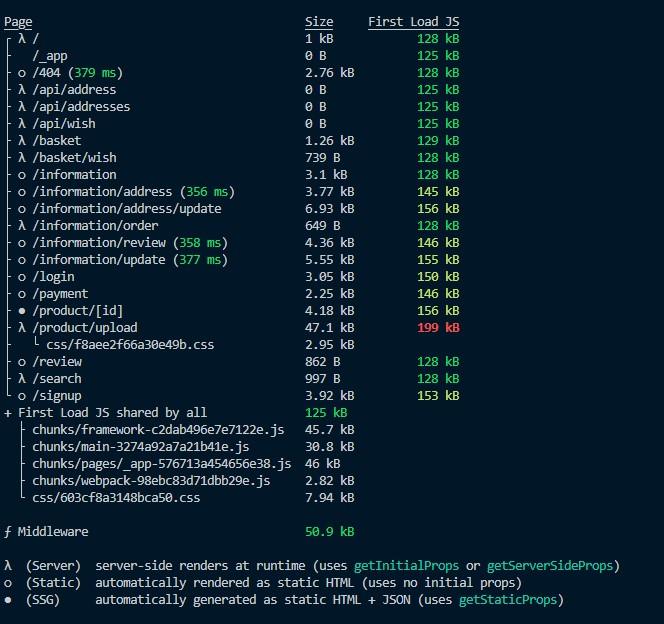Image resolution: width=664 pixels, height=624 pixels.
Task: Click the "45.7 kB" framework chunk size
Action: pos(329,430)
